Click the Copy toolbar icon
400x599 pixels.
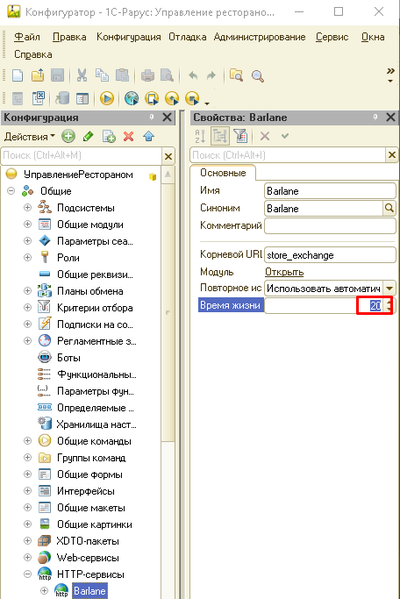click(102, 76)
